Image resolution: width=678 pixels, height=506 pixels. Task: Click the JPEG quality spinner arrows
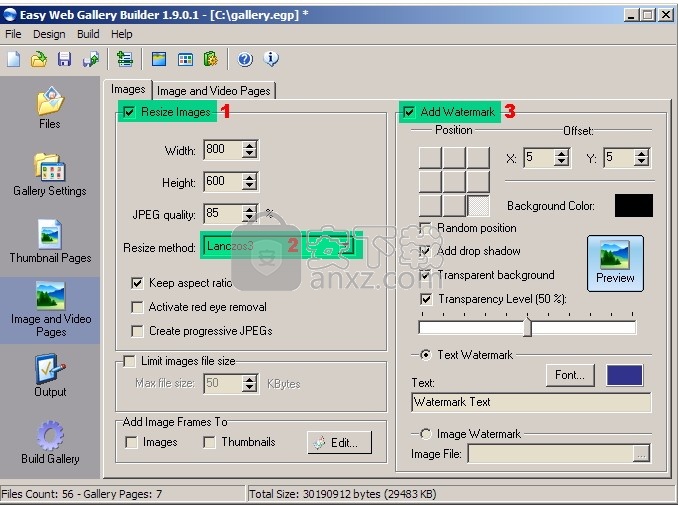tap(249, 214)
